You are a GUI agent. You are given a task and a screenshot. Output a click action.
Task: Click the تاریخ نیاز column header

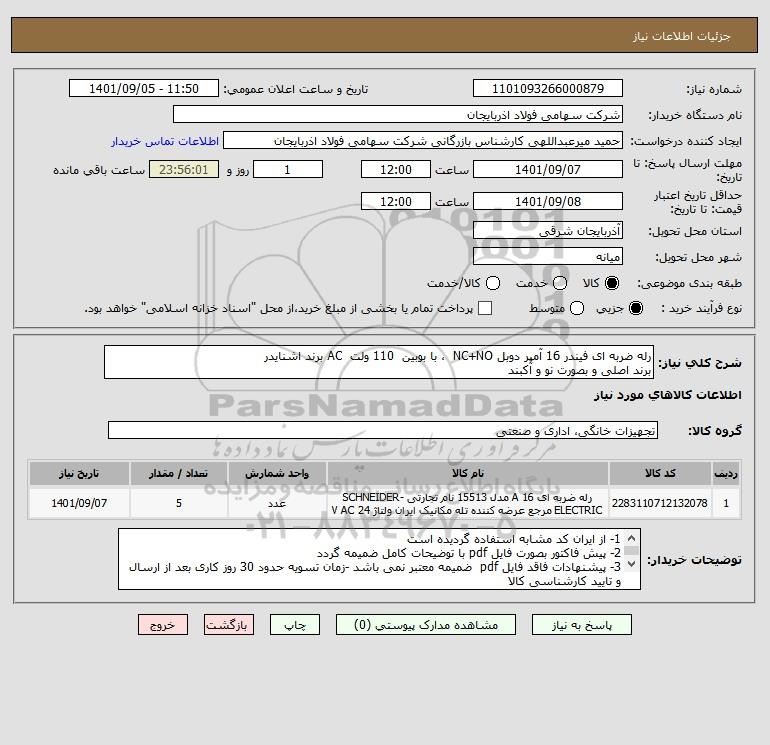tap(79, 473)
